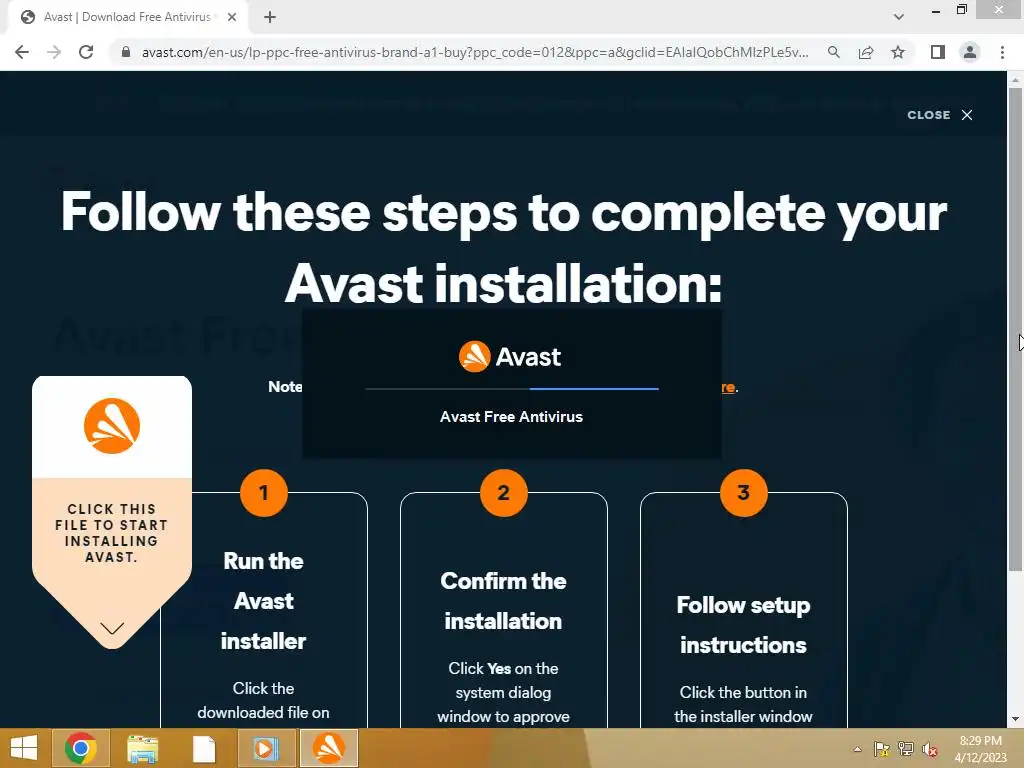Image resolution: width=1024 pixels, height=768 pixels.
Task: Open the Chrome profile avatar
Action: [970, 52]
